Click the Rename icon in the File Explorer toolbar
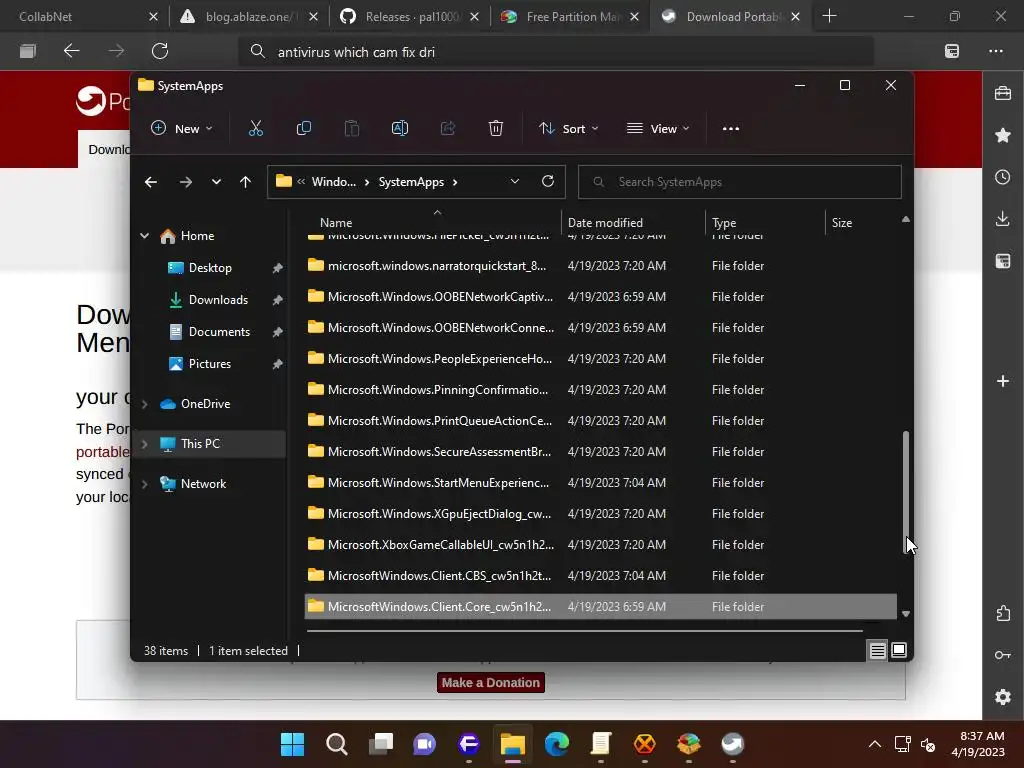Image resolution: width=1024 pixels, height=768 pixels. click(x=400, y=129)
